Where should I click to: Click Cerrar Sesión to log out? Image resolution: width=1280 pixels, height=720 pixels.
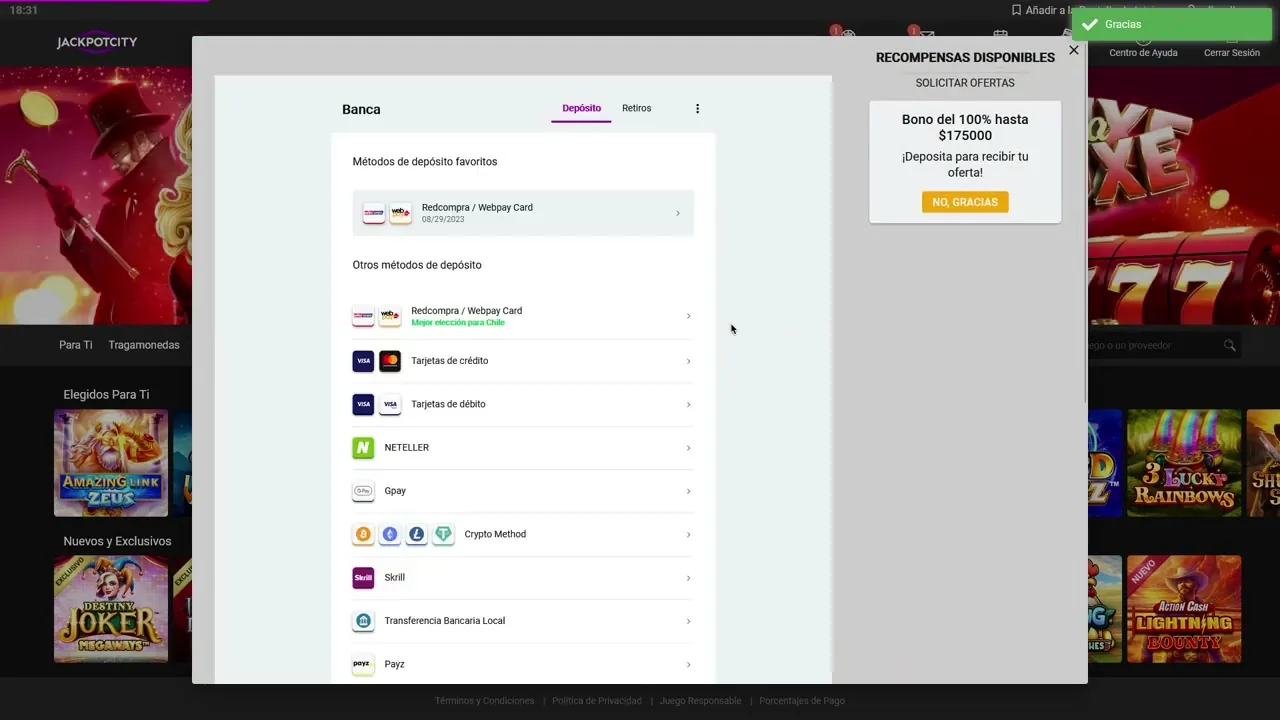(x=1232, y=53)
